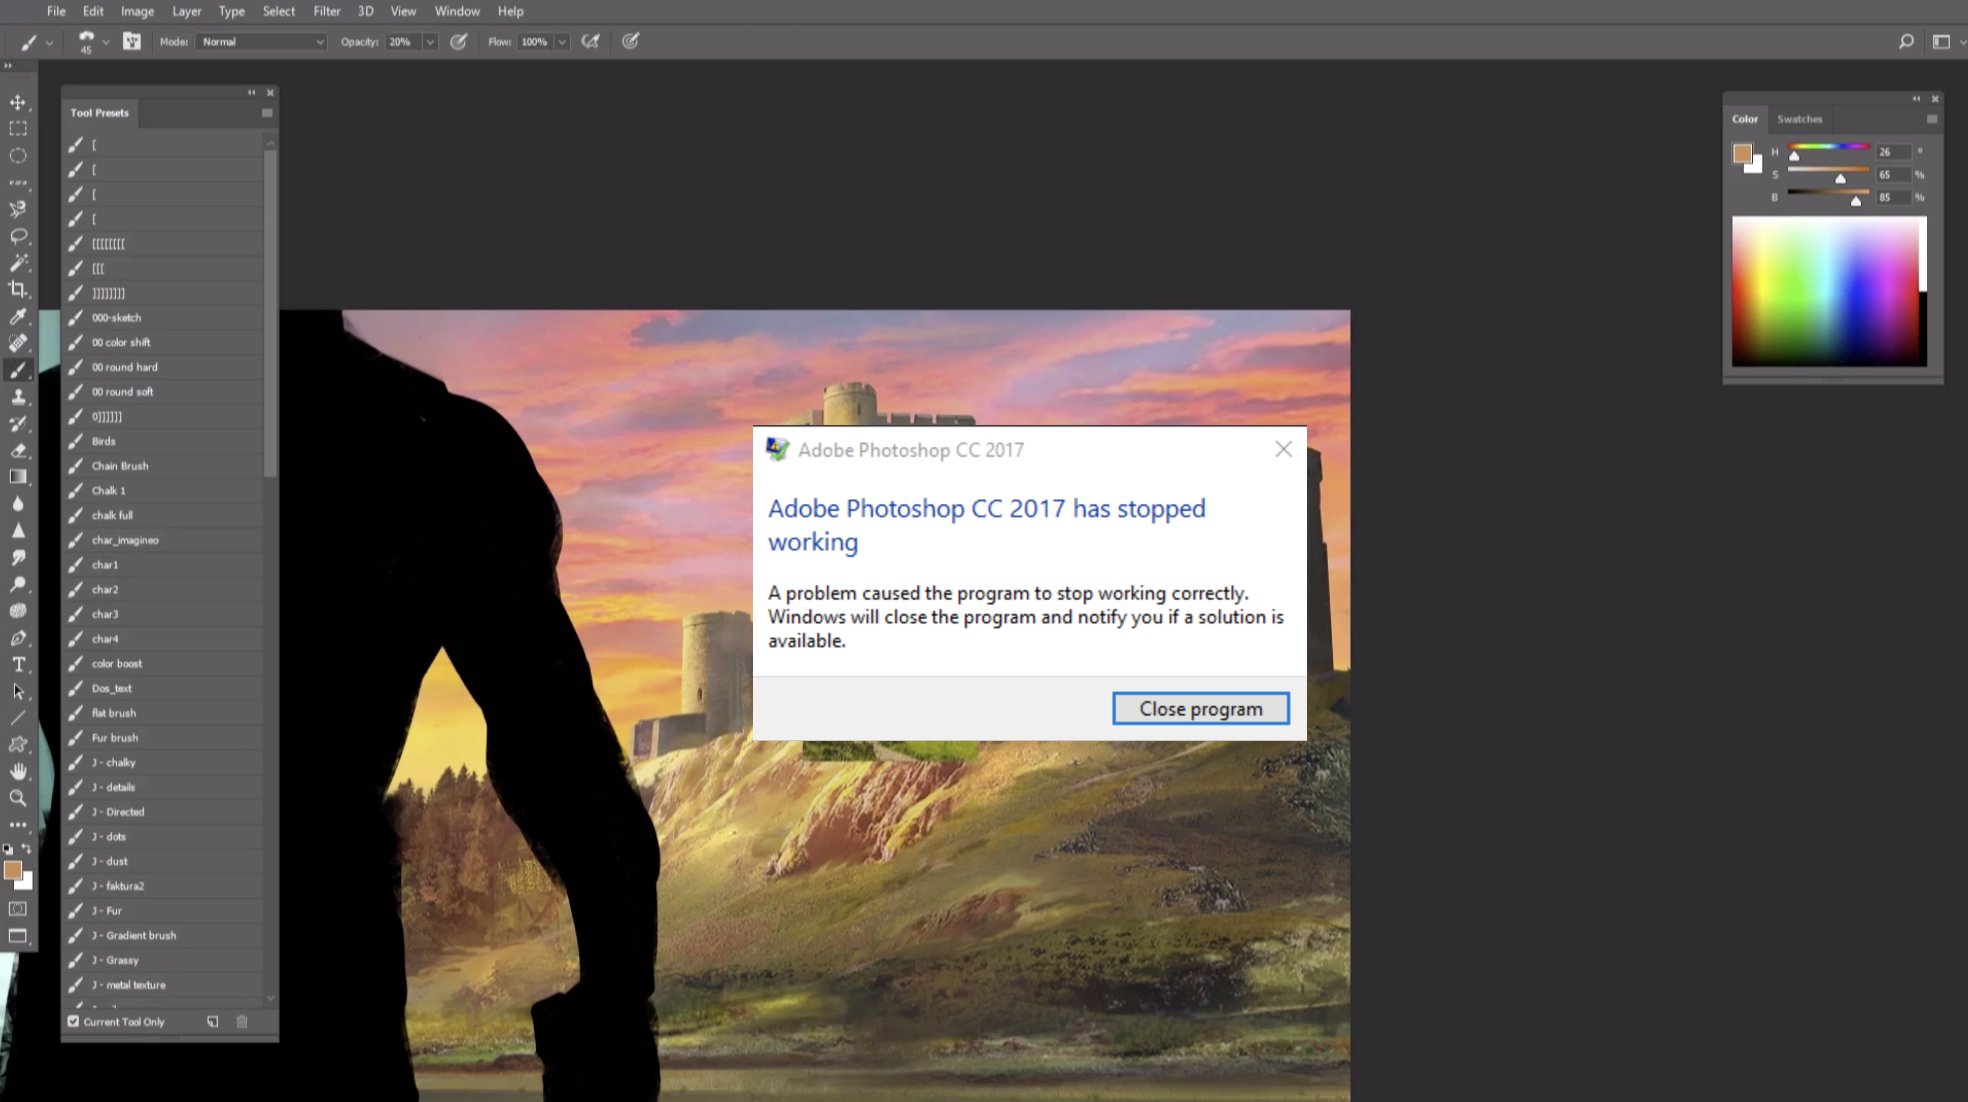Select the 00 round soft preset
The width and height of the screenshot is (1968, 1102).
(123, 392)
